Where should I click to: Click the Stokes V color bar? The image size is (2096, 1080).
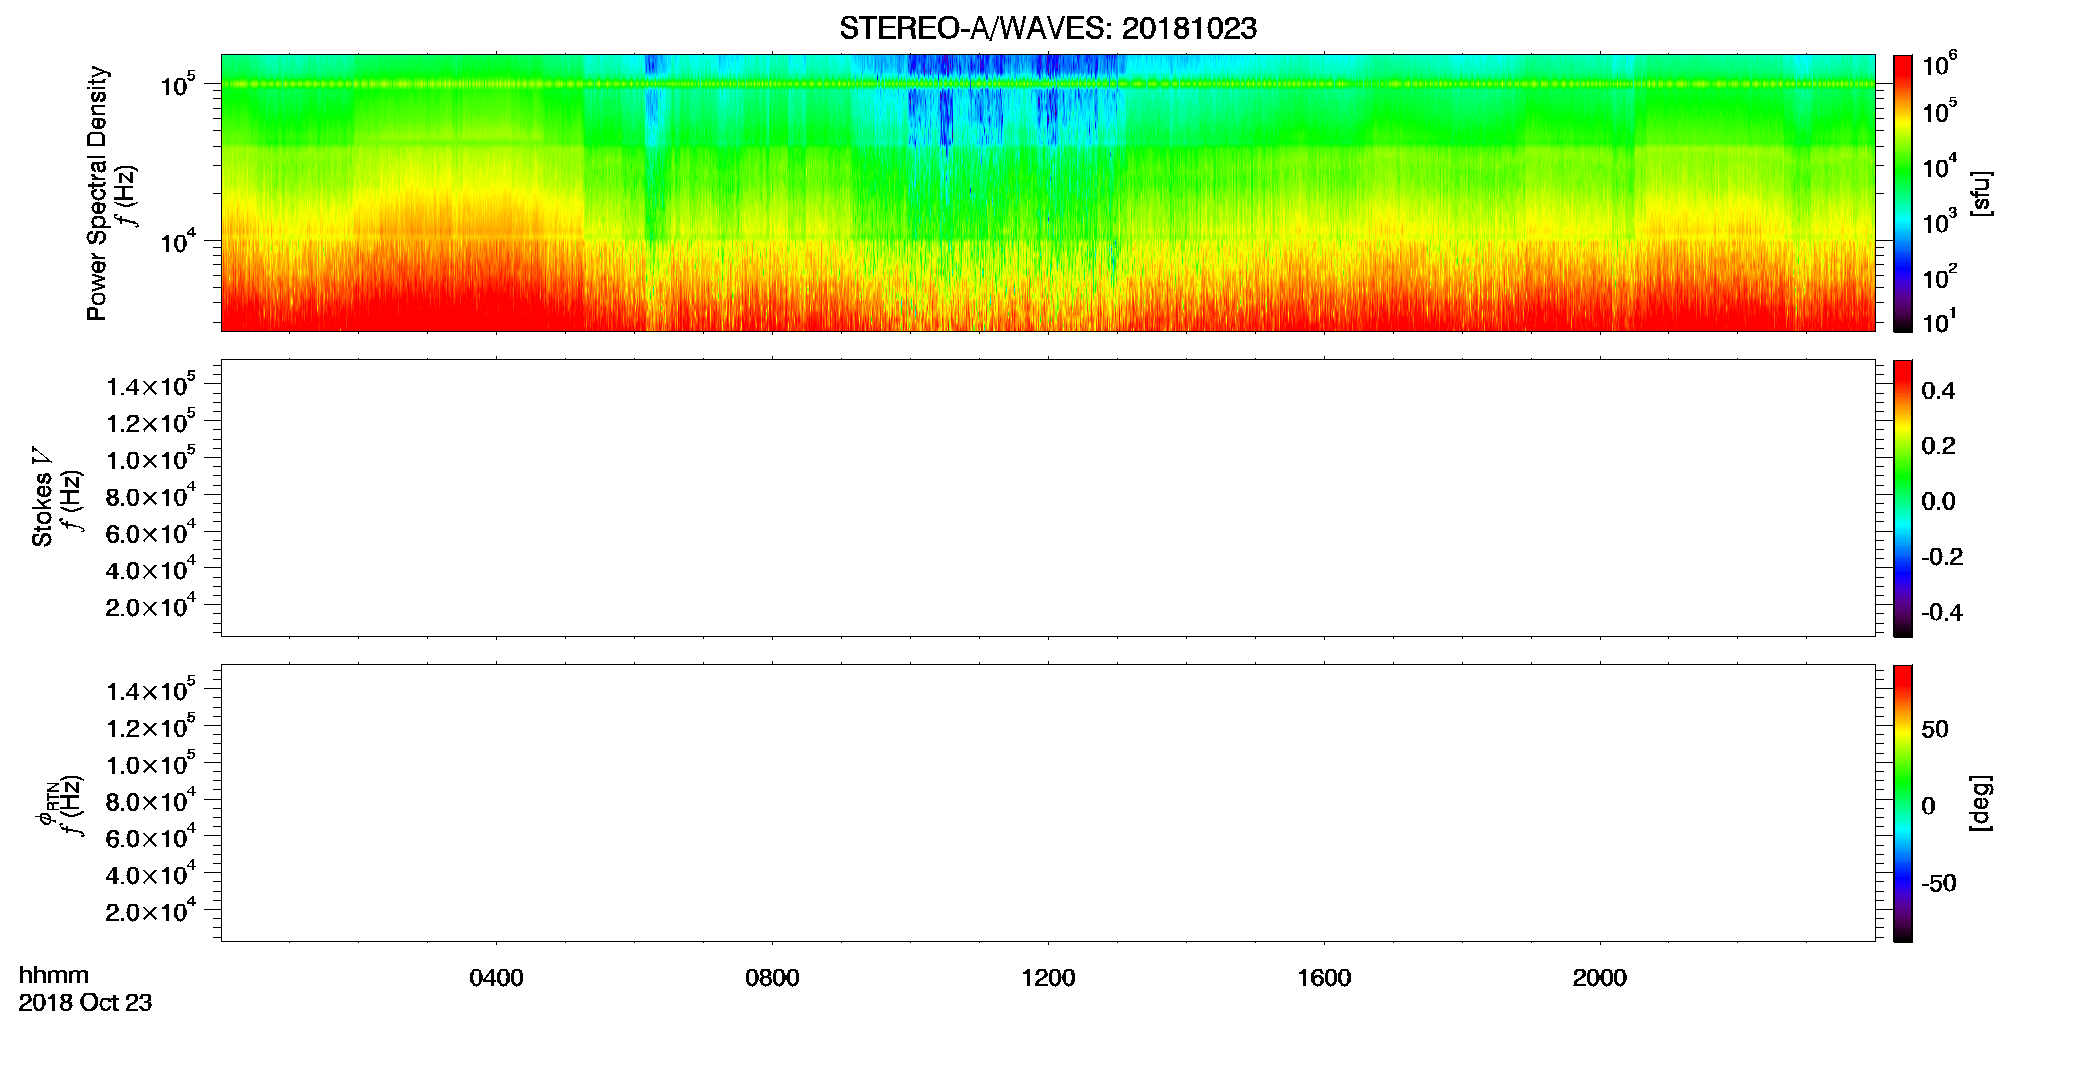tap(1902, 498)
